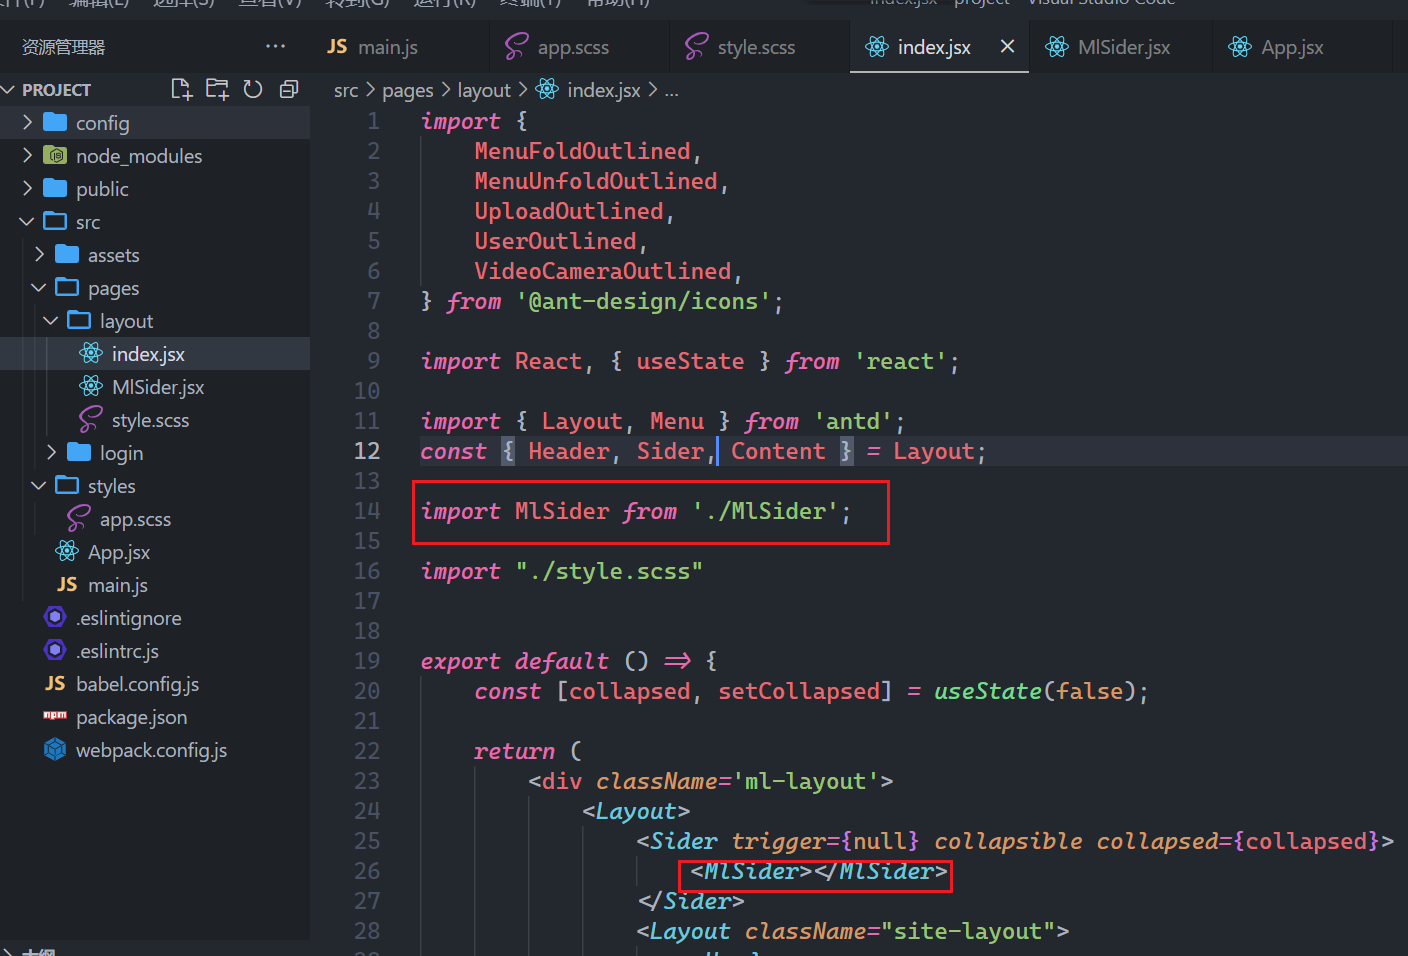The image size is (1408, 956).
Task: Open .eslintignore in the file tree
Action: 129,618
